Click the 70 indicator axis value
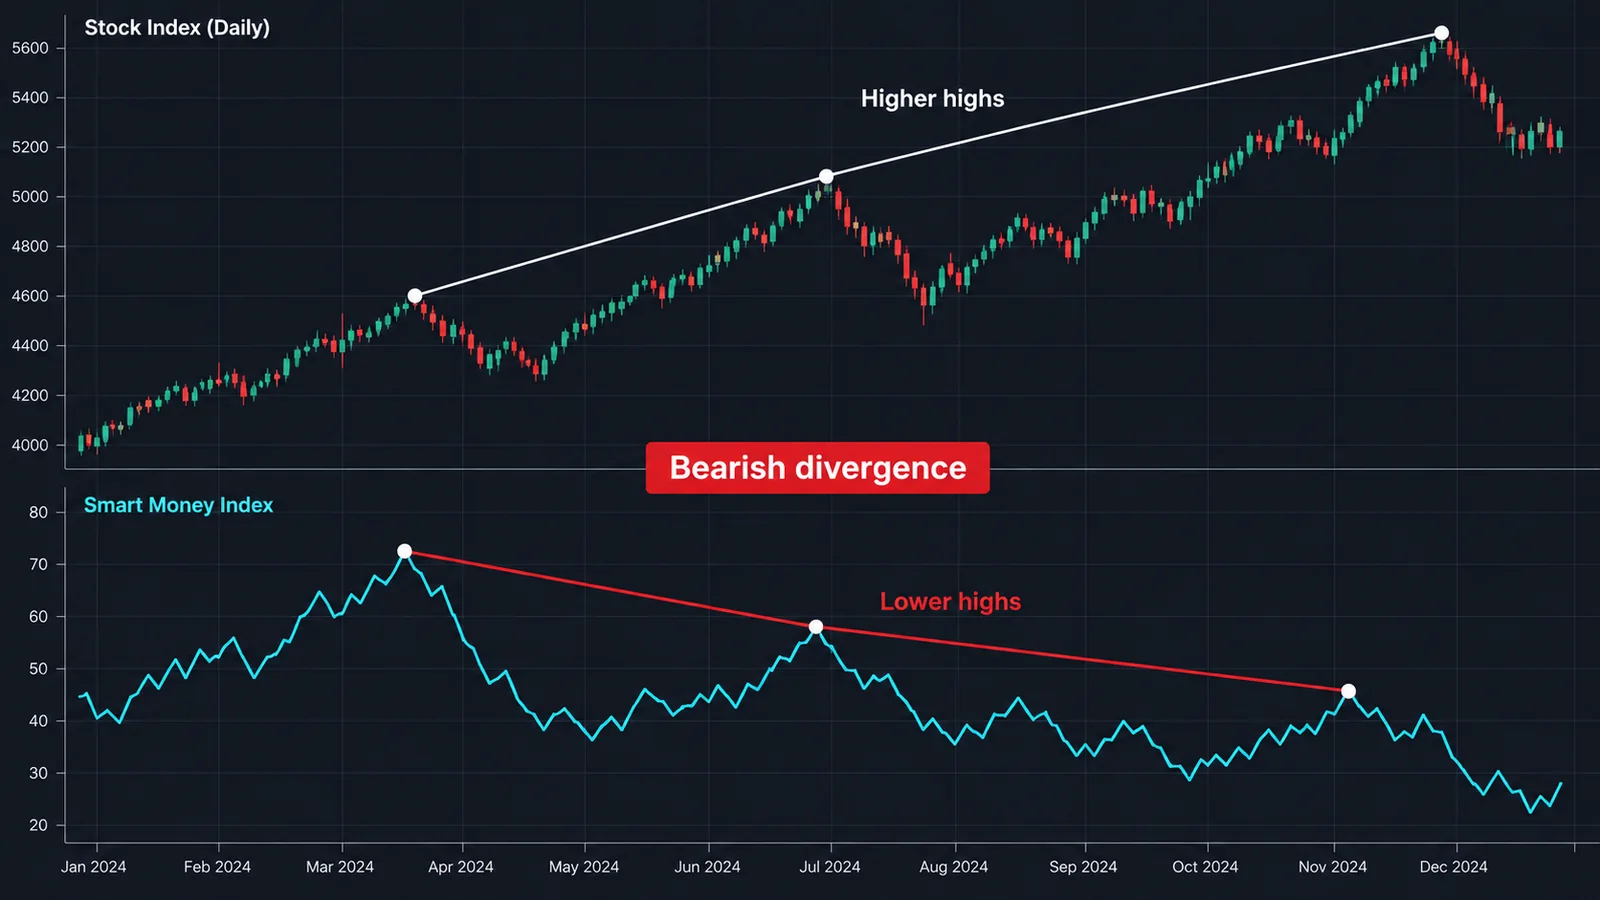The image size is (1600, 900). tap(38, 564)
